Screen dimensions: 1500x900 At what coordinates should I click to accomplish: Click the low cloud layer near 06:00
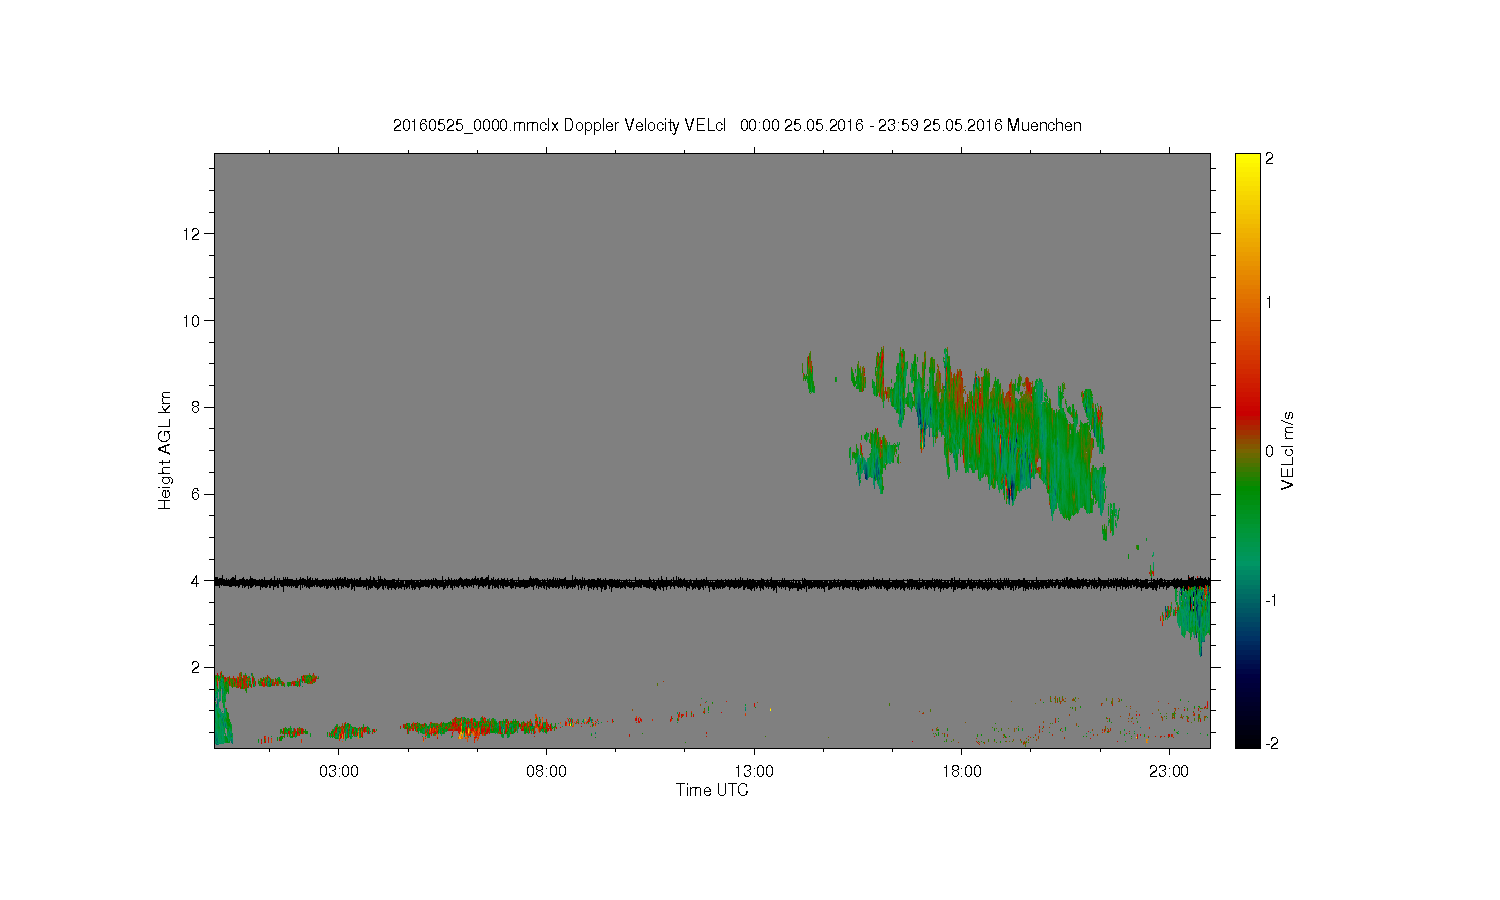pyautogui.click(x=480, y=726)
